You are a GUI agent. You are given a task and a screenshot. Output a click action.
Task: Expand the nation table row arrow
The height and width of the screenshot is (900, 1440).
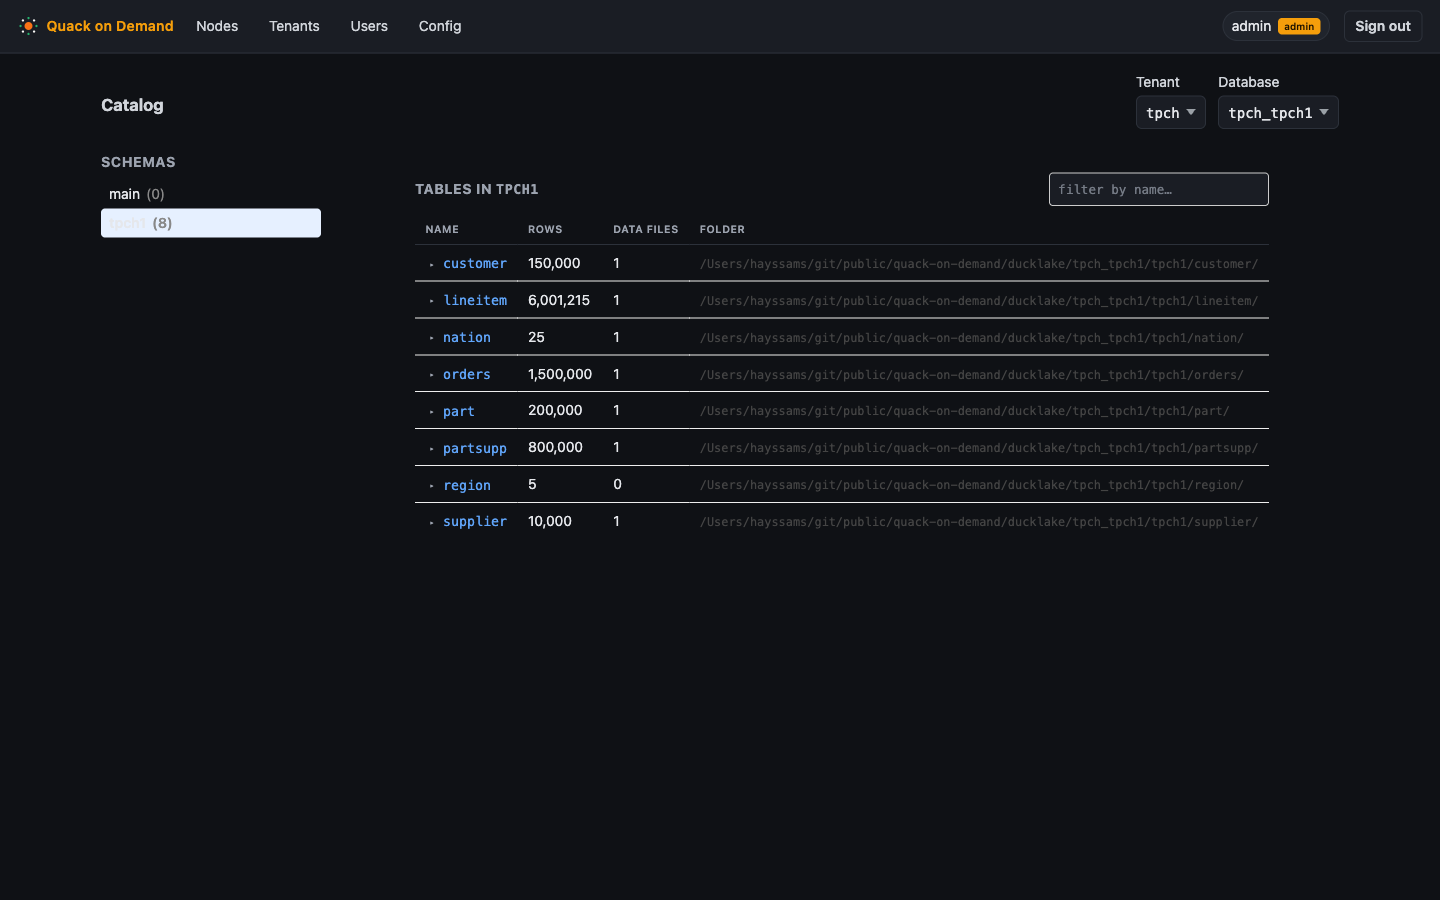[x=432, y=338]
